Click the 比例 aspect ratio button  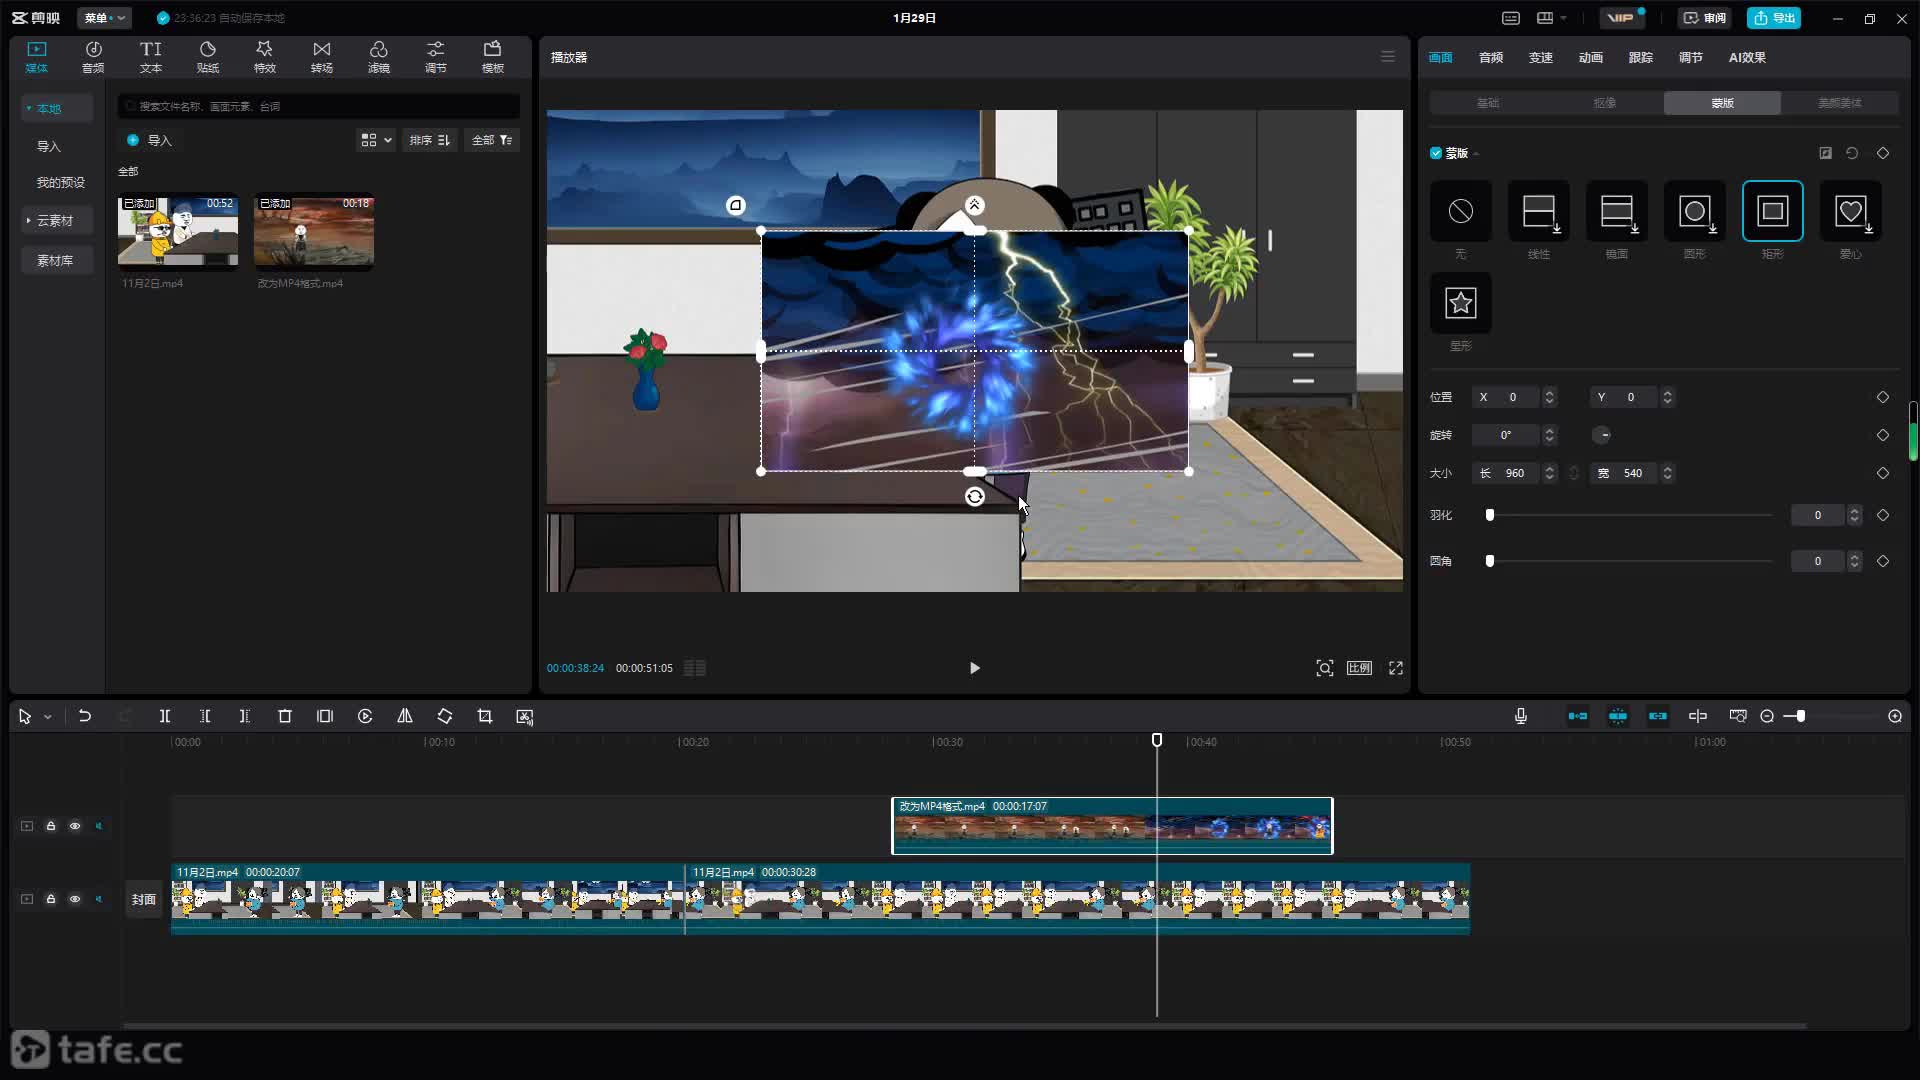click(x=1359, y=668)
